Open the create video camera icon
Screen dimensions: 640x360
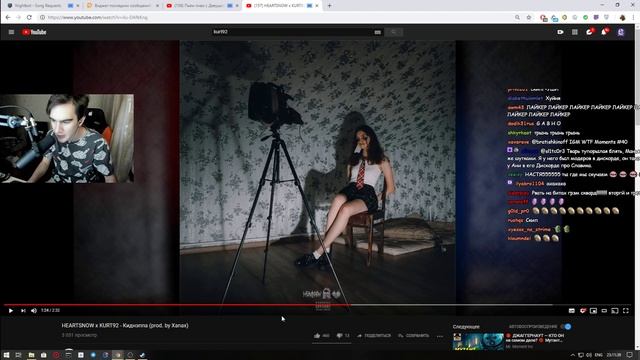560,32
